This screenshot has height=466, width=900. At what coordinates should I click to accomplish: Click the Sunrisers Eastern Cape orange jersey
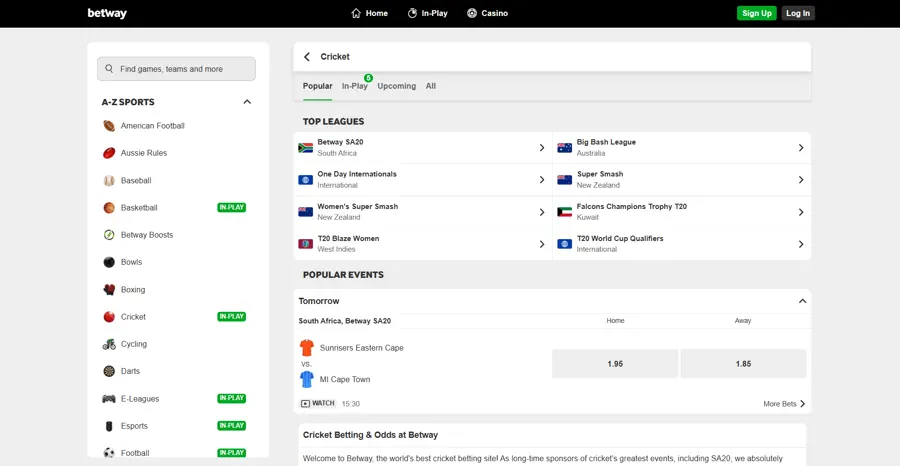(307, 348)
